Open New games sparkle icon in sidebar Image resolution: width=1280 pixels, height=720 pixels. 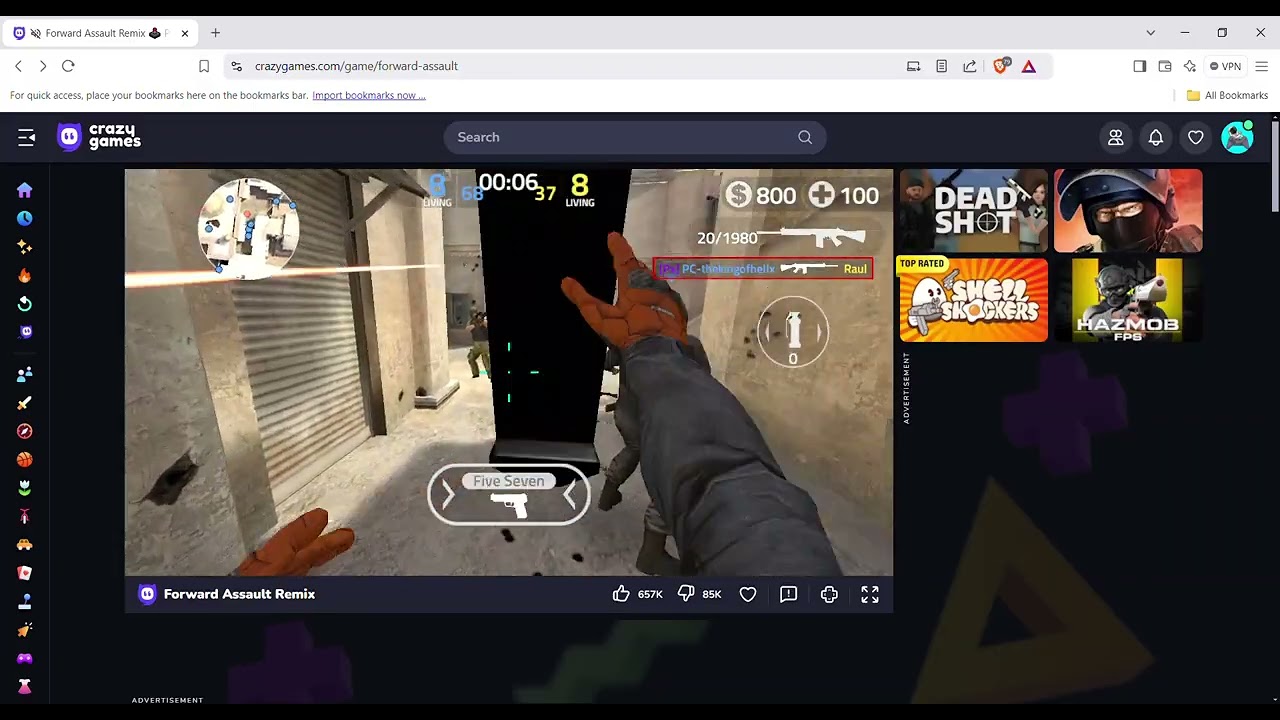click(x=25, y=247)
